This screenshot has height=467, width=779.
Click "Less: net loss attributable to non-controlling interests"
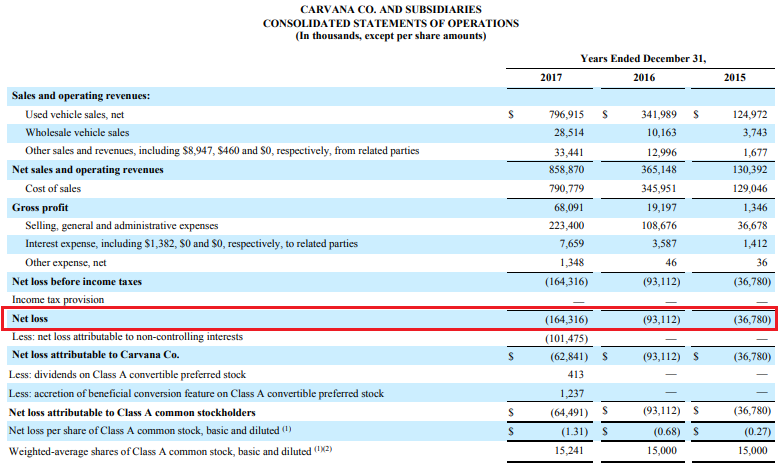pyautogui.click(x=127, y=337)
